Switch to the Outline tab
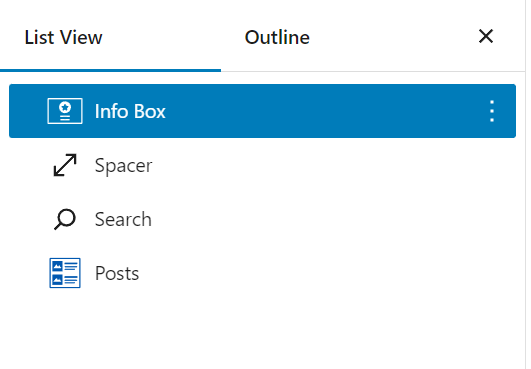This screenshot has height=369, width=531. point(277,37)
